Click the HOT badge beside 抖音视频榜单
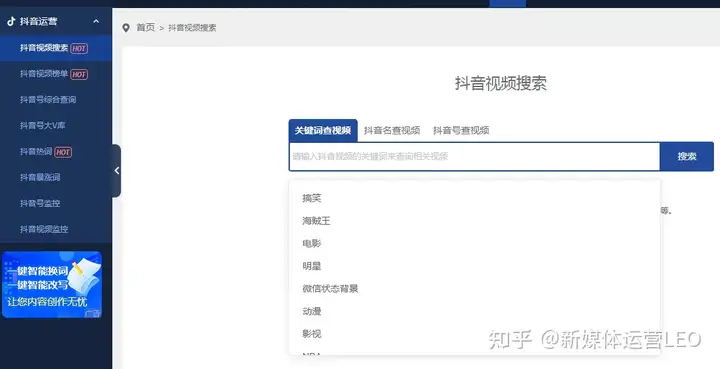 pos(79,74)
